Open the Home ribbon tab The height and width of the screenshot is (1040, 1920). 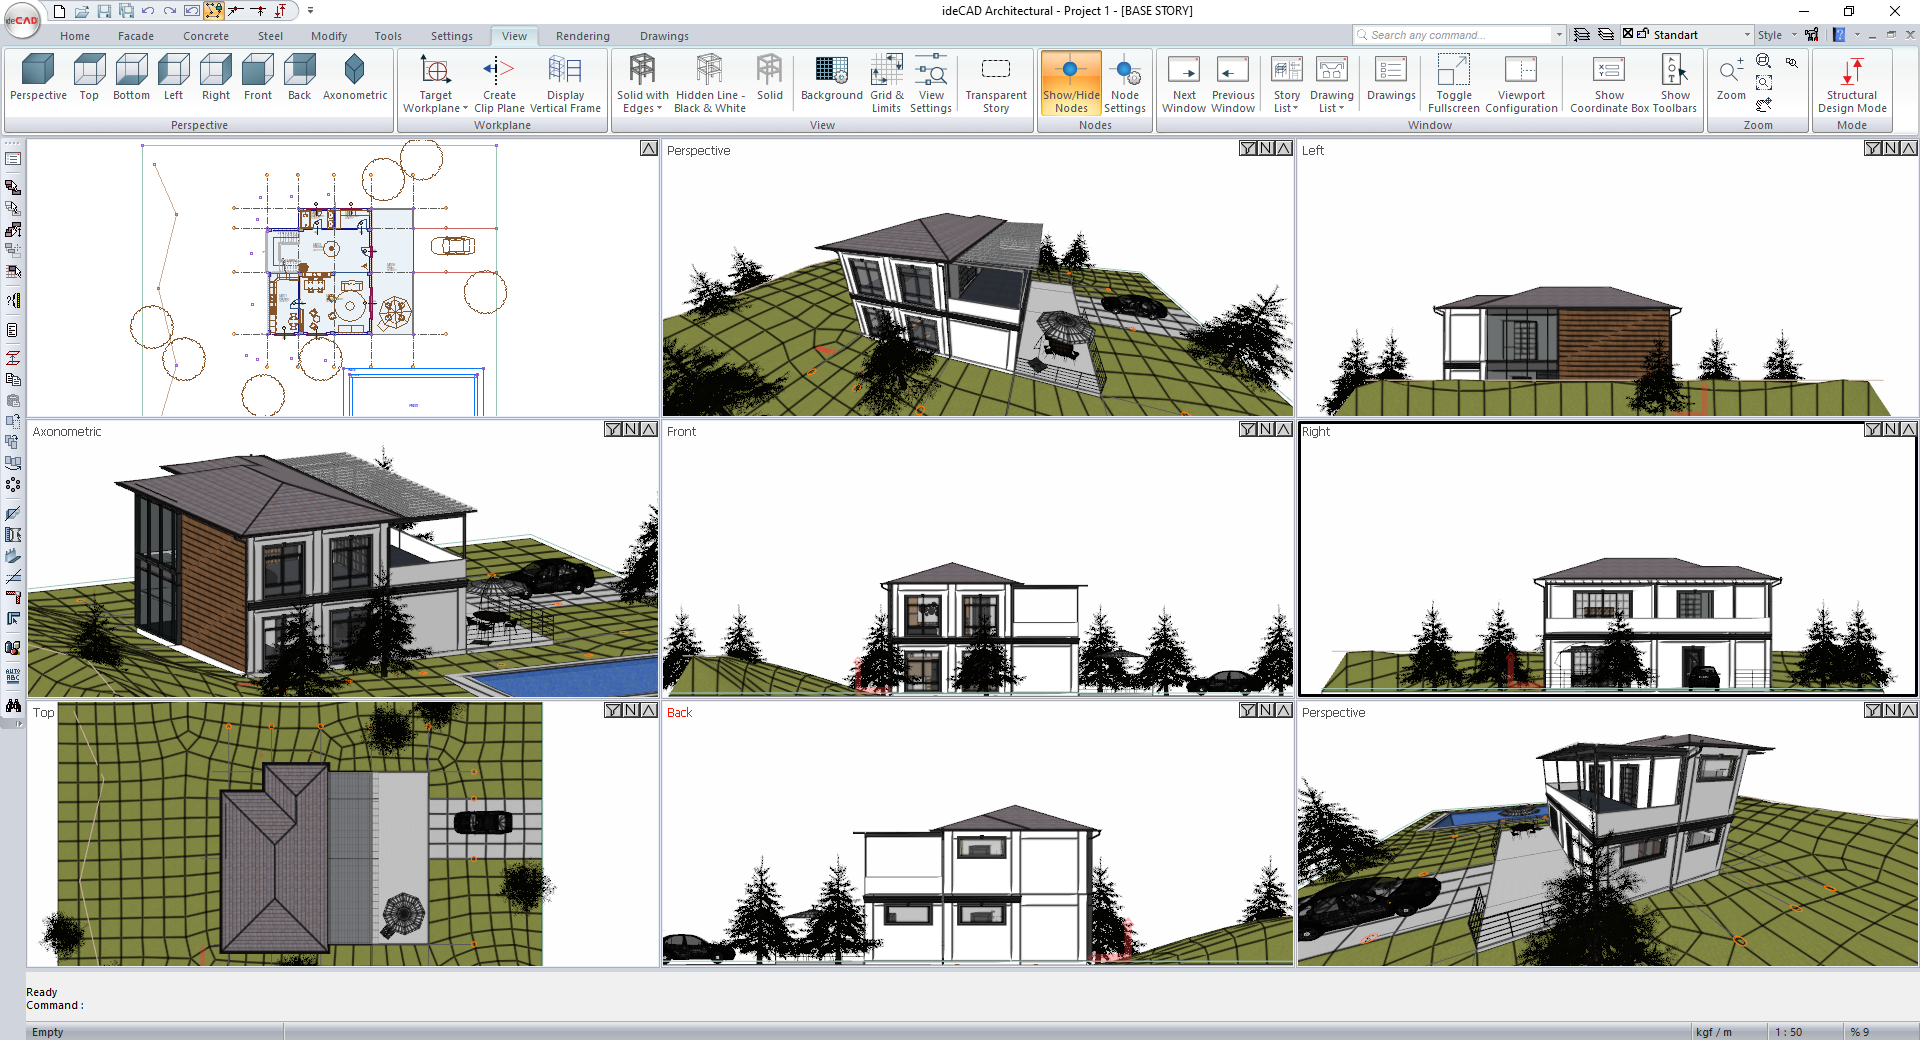tap(75, 35)
